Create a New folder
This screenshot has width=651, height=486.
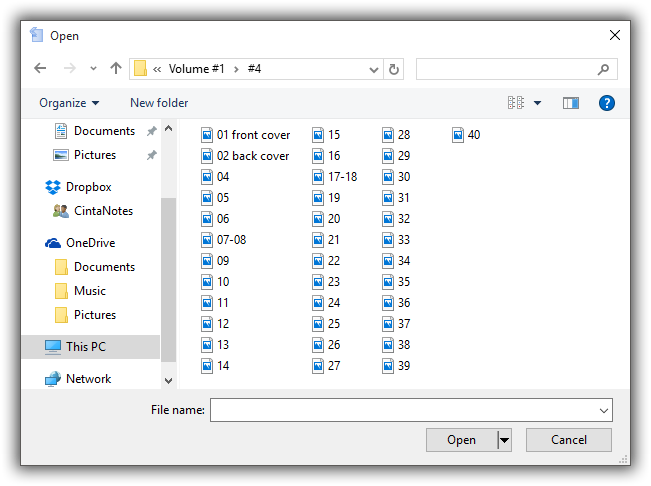(159, 103)
